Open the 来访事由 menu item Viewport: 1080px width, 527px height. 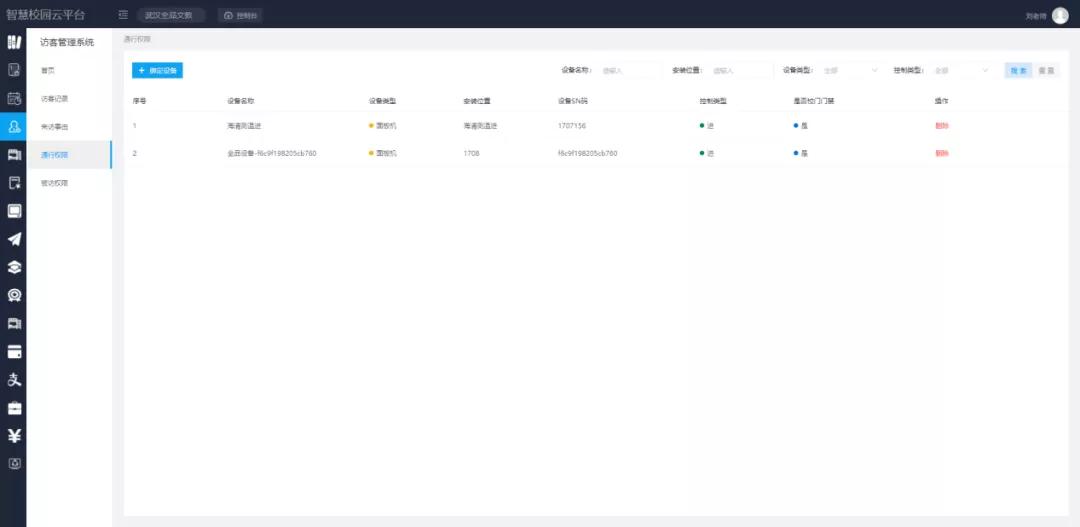click(x=54, y=127)
